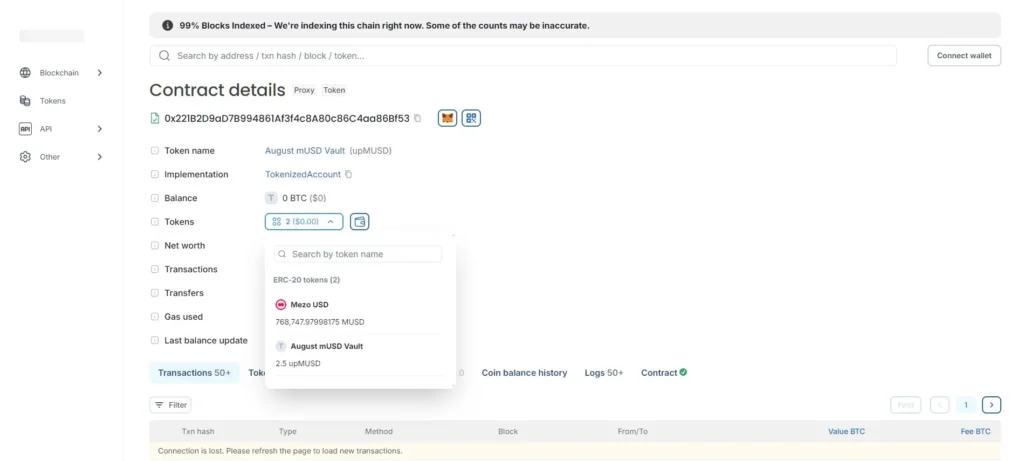This screenshot has height=461, width=1024.
Task: Click the Txn hash column header
Action: tap(198, 432)
